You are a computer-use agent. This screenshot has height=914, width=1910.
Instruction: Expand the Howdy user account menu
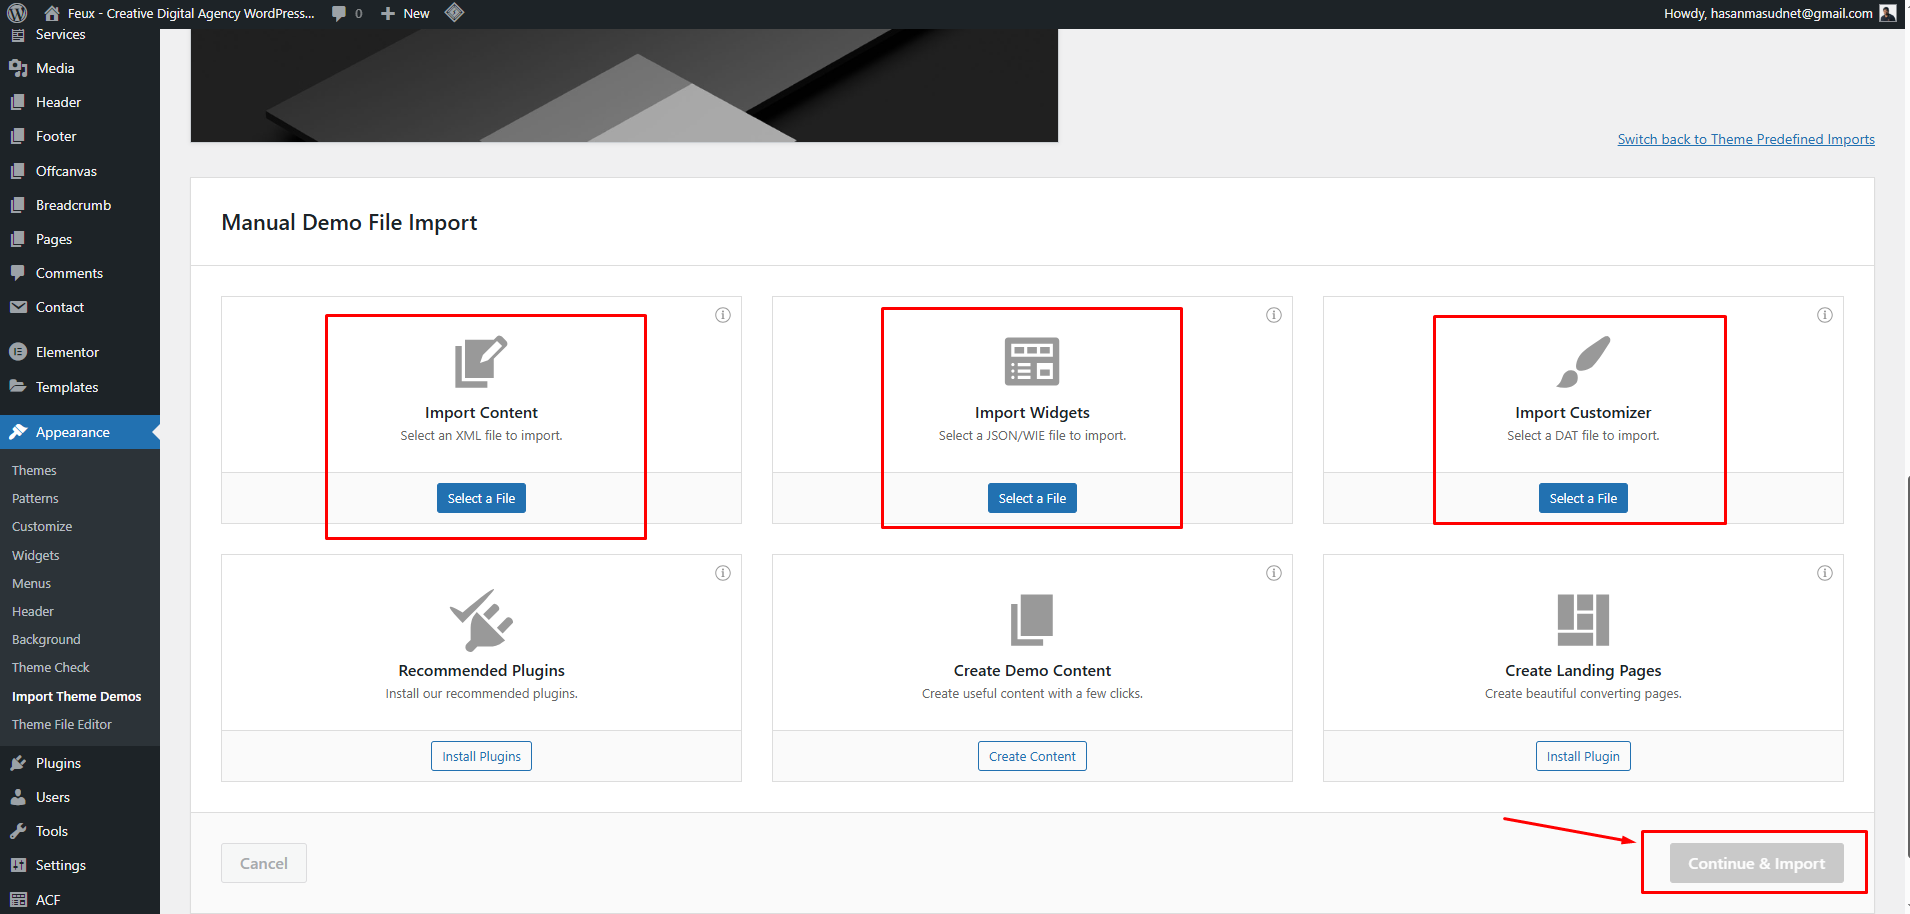[x=1767, y=13]
